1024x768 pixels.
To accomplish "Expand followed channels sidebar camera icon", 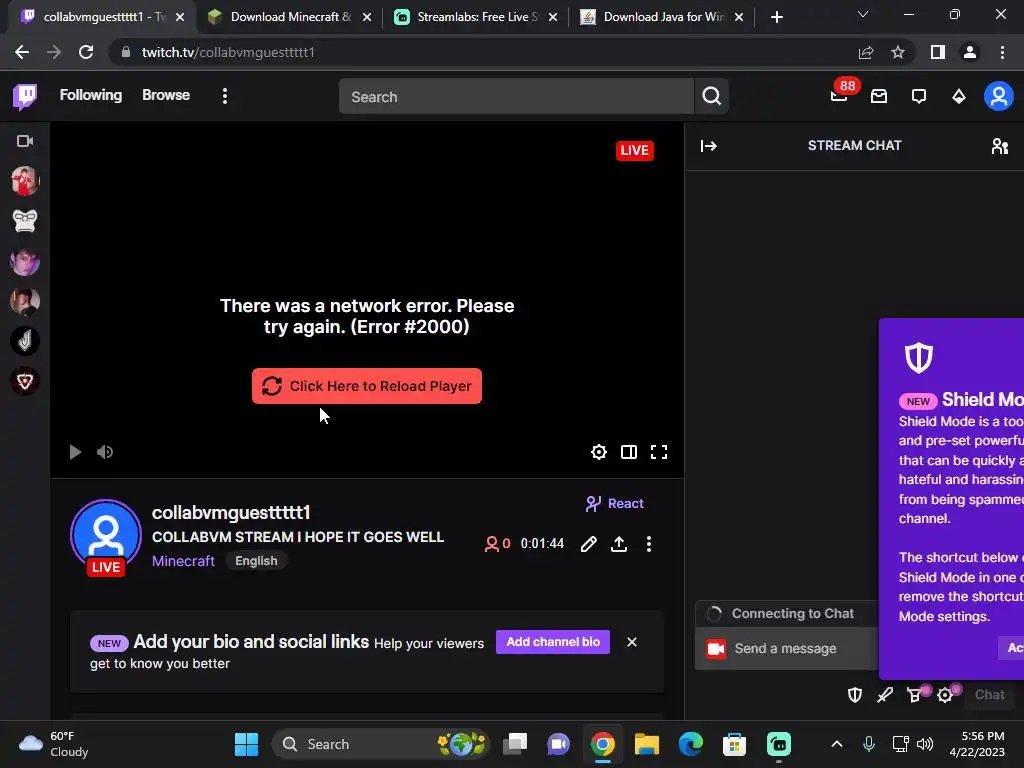I will [25, 141].
